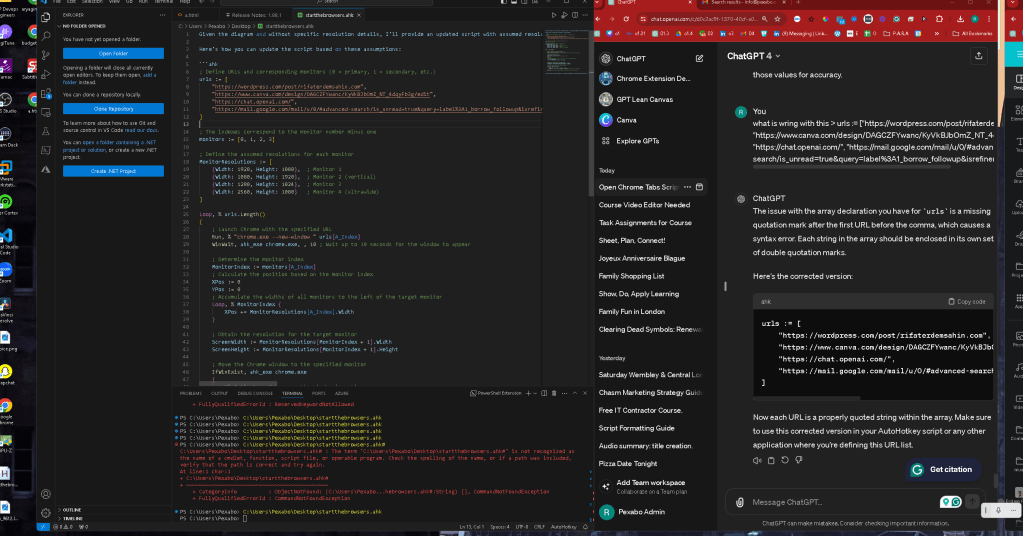The height and width of the screenshot is (536, 1023).
Task: Open Course Video Editor Needed chat
Action: point(644,205)
